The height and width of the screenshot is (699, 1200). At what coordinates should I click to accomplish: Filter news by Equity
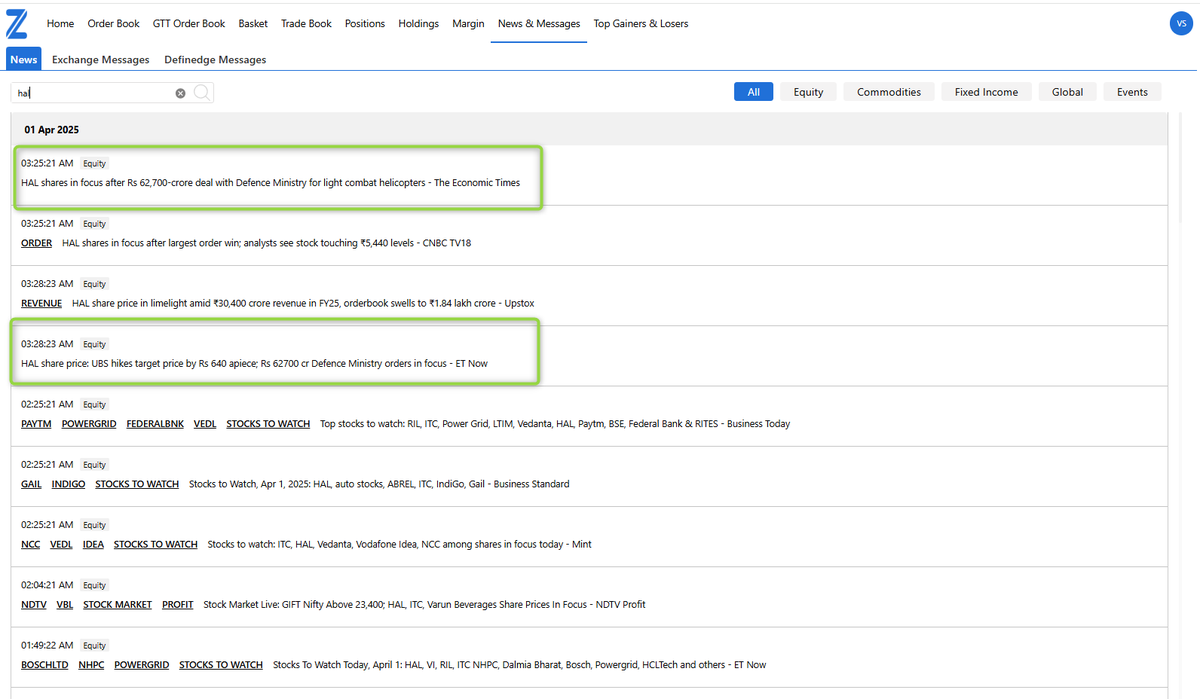808,92
